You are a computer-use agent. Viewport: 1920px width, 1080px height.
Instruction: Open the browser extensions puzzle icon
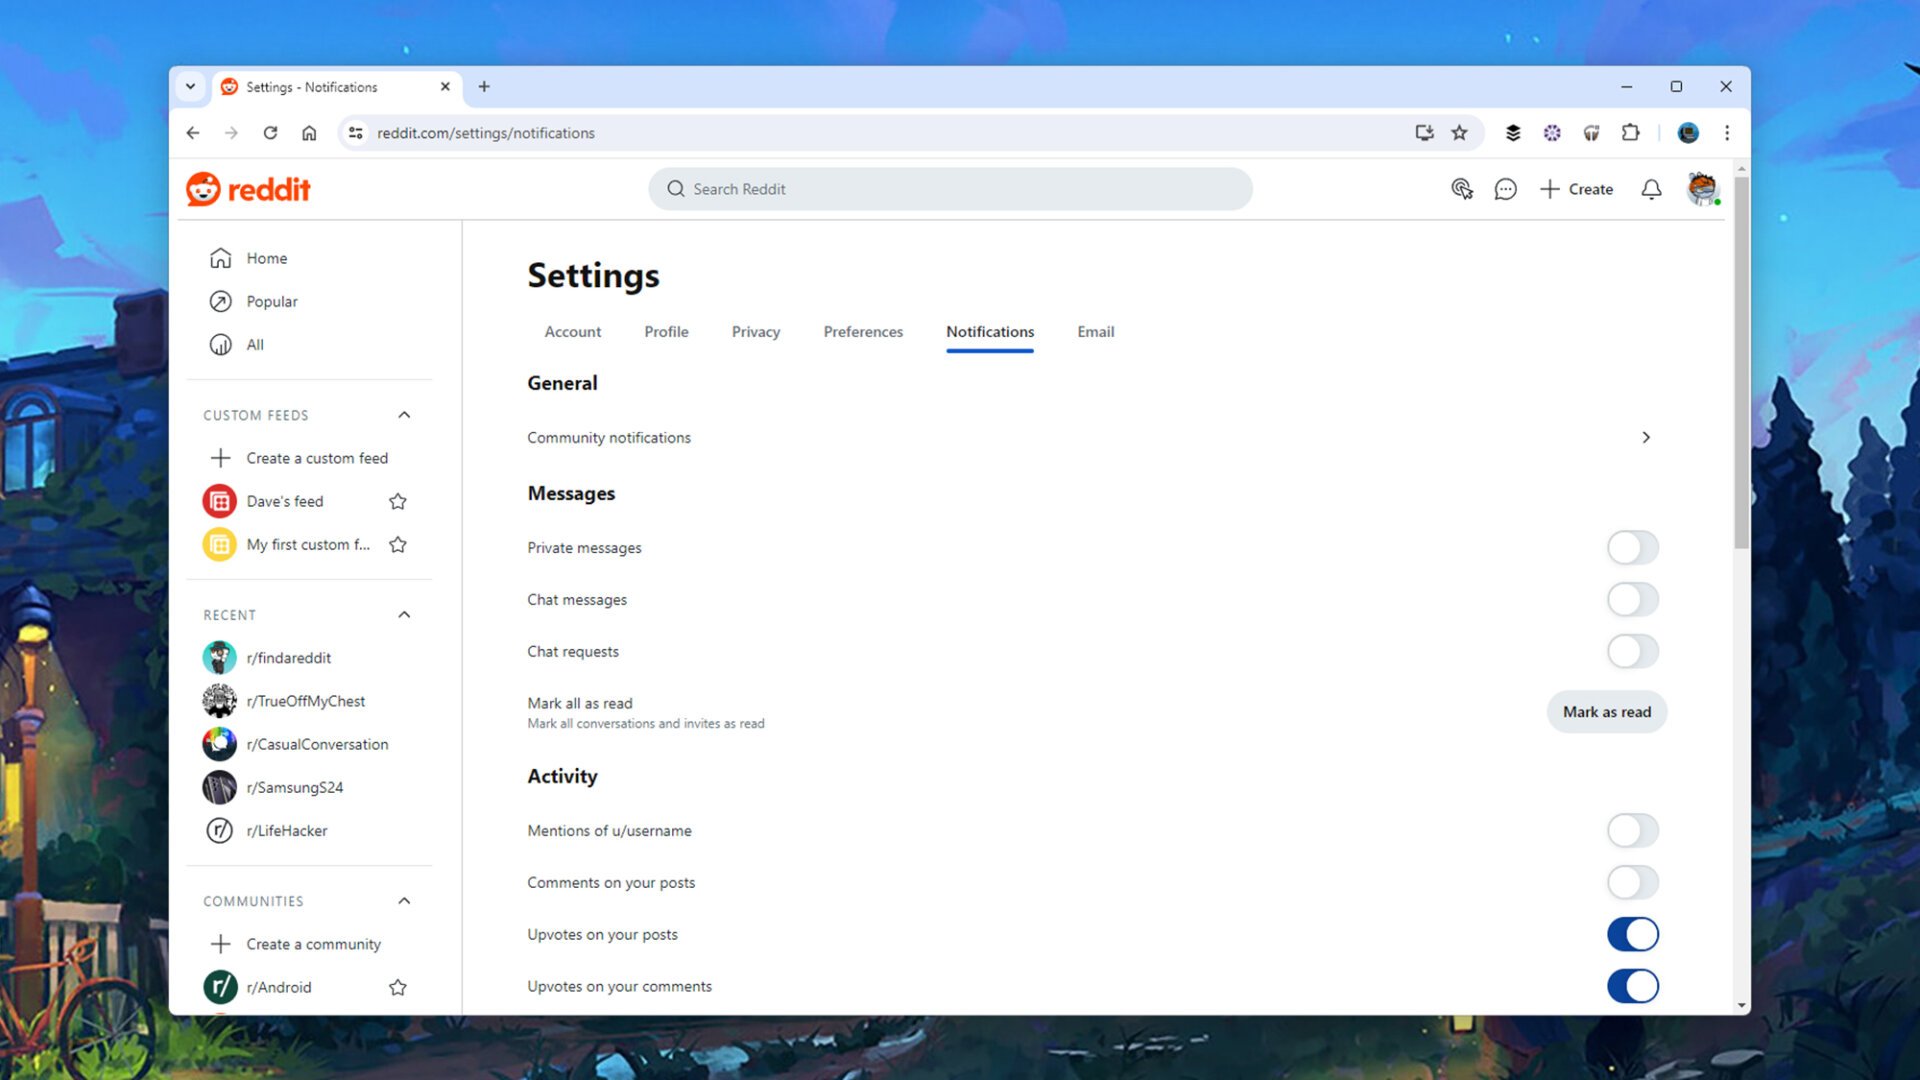1630,133
